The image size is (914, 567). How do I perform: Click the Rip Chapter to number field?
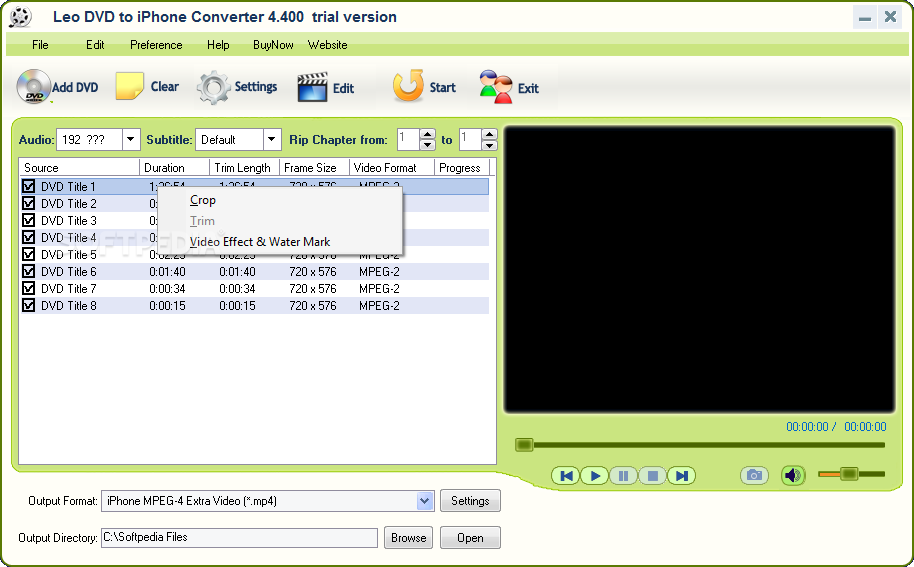point(470,140)
